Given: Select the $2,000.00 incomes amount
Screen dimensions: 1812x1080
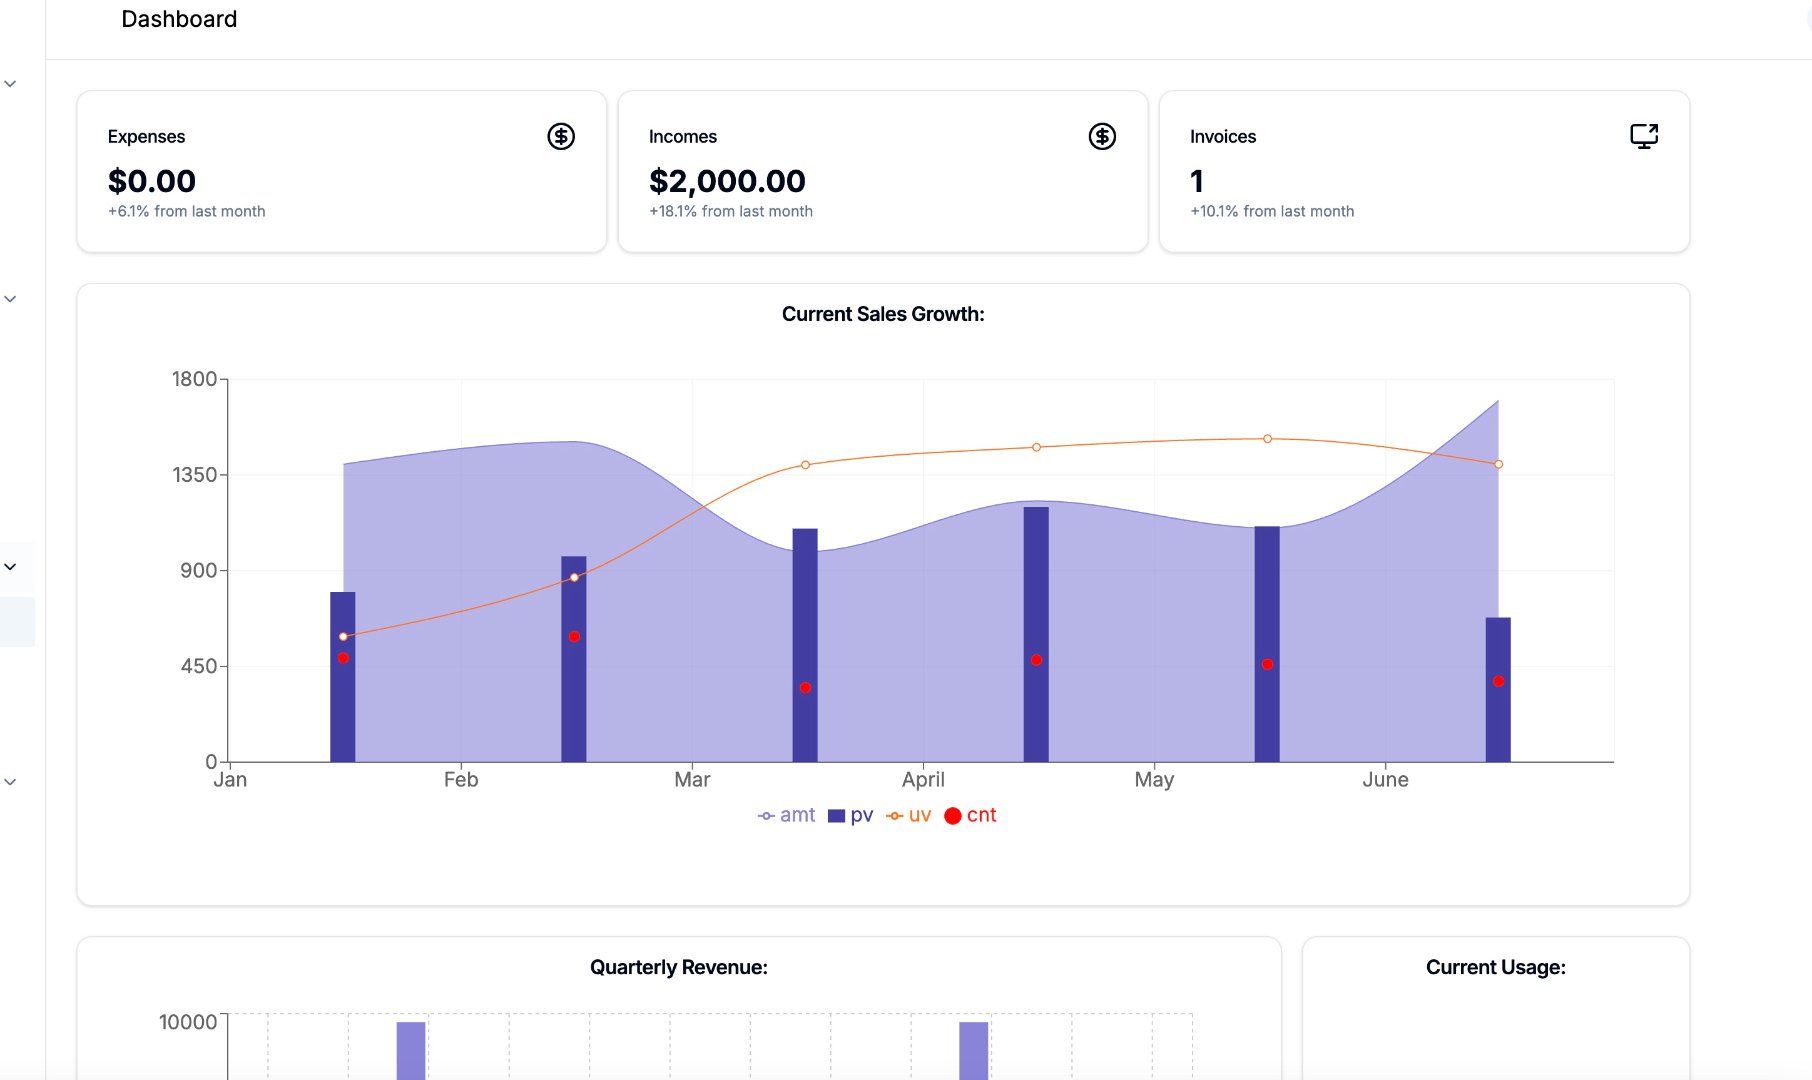Looking at the screenshot, I should tap(727, 181).
